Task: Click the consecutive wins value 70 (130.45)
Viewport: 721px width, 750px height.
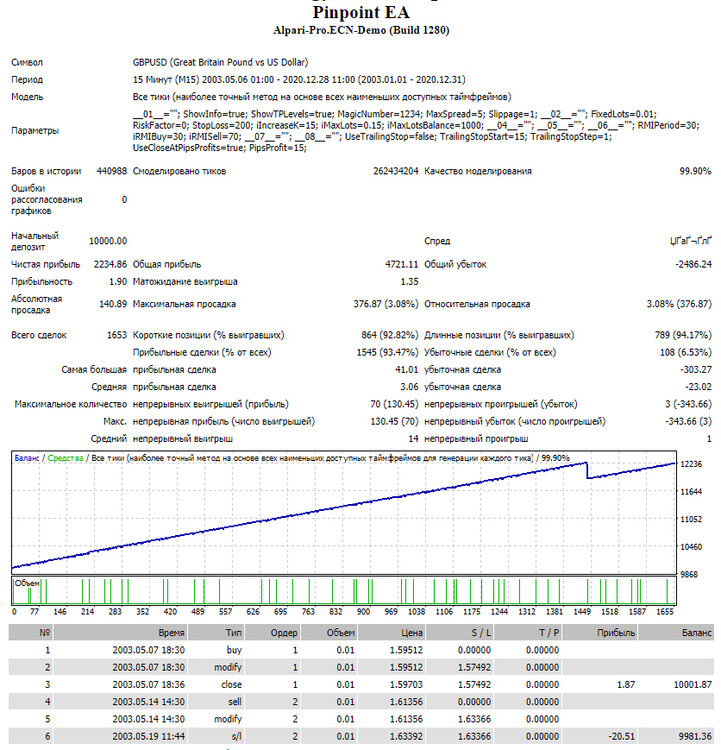Action: click(x=394, y=404)
